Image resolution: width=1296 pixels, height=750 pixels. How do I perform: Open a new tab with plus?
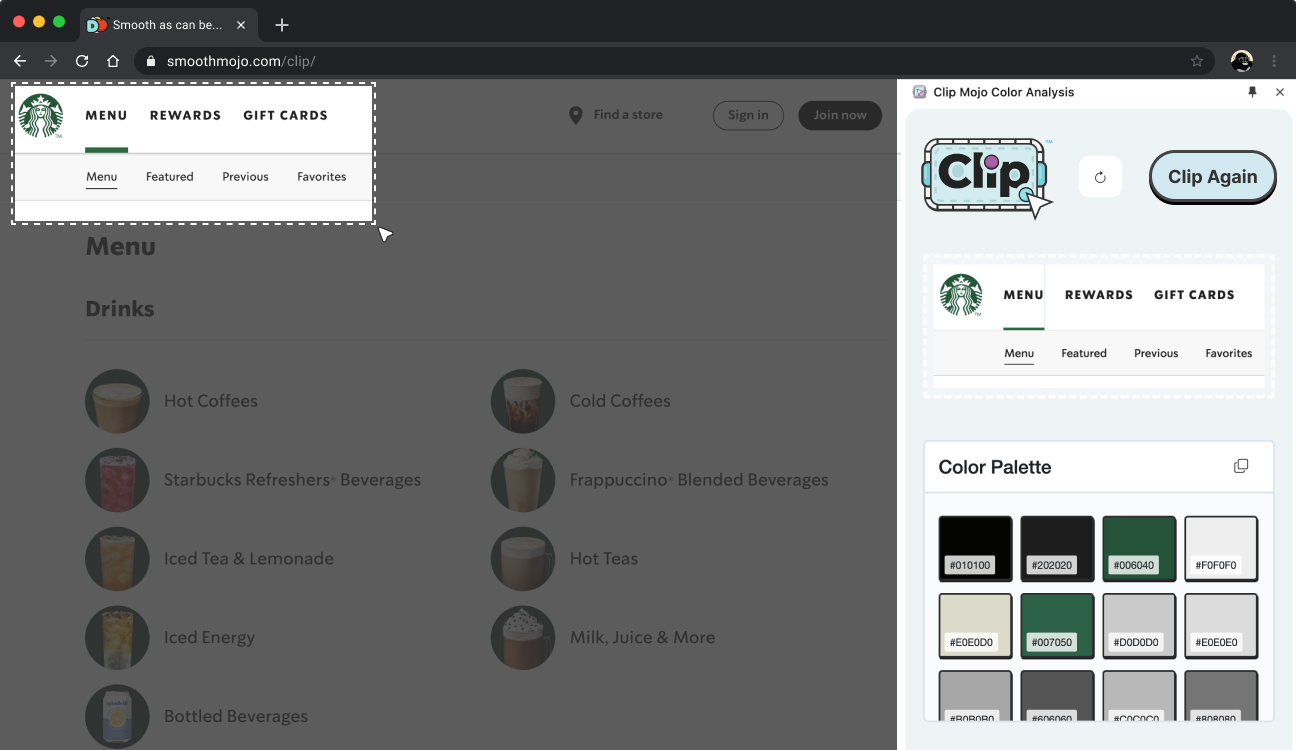click(282, 24)
